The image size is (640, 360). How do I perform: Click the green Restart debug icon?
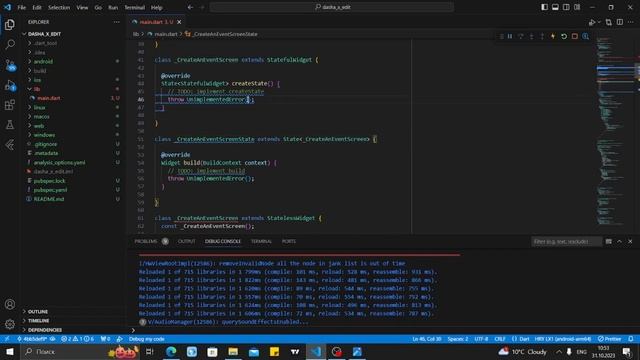pyautogui.click(x=564, y=36)
